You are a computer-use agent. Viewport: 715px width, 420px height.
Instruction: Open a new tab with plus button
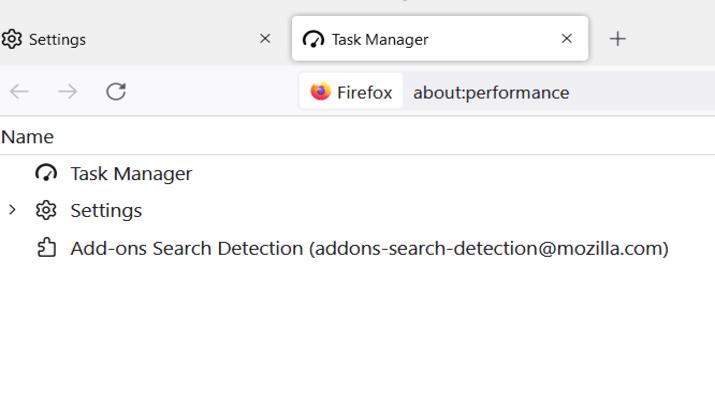(617, 39)
